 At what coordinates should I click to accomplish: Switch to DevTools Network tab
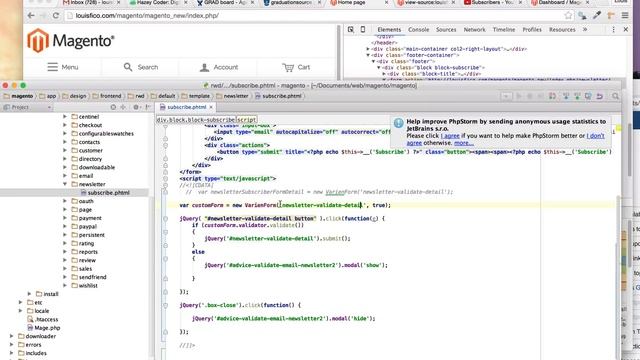474,29
